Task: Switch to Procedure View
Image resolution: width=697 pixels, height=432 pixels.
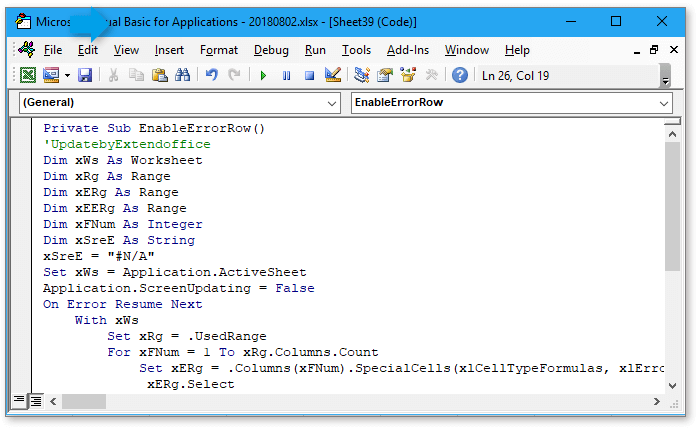Action: pos(19,401)
